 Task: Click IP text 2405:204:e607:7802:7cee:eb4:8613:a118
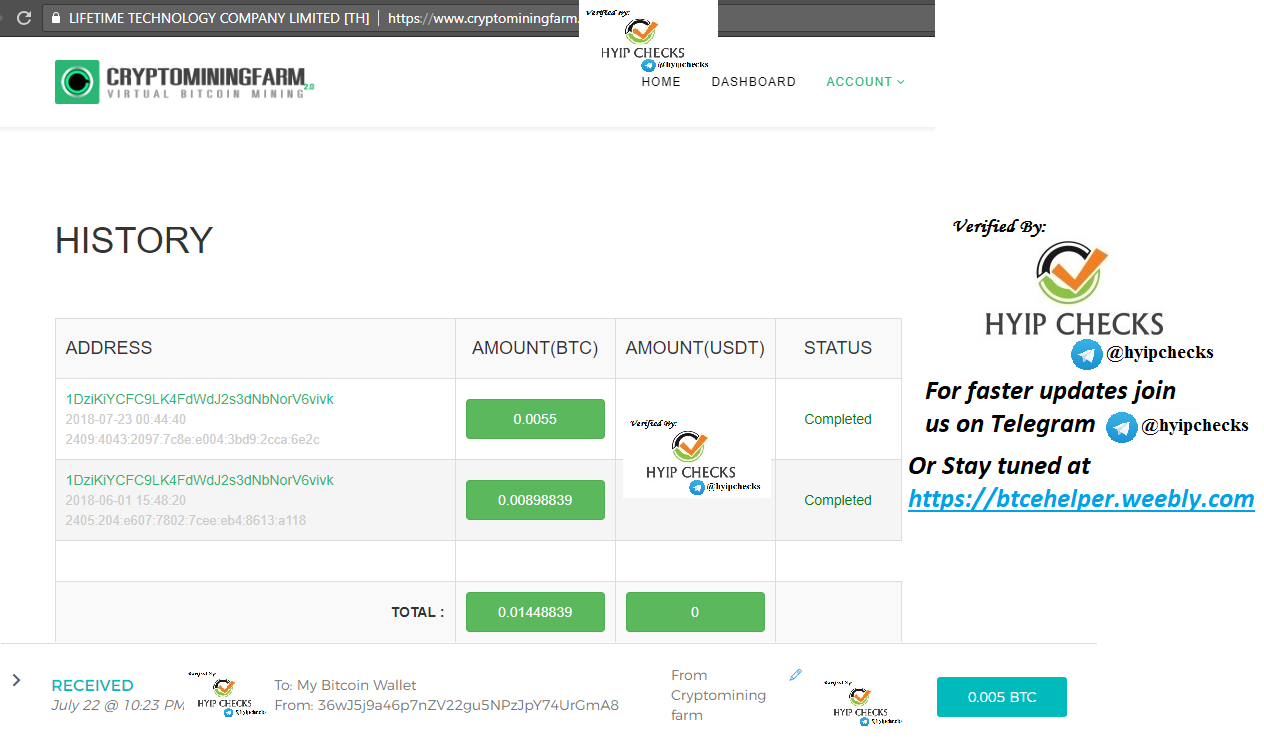[186, 520]
